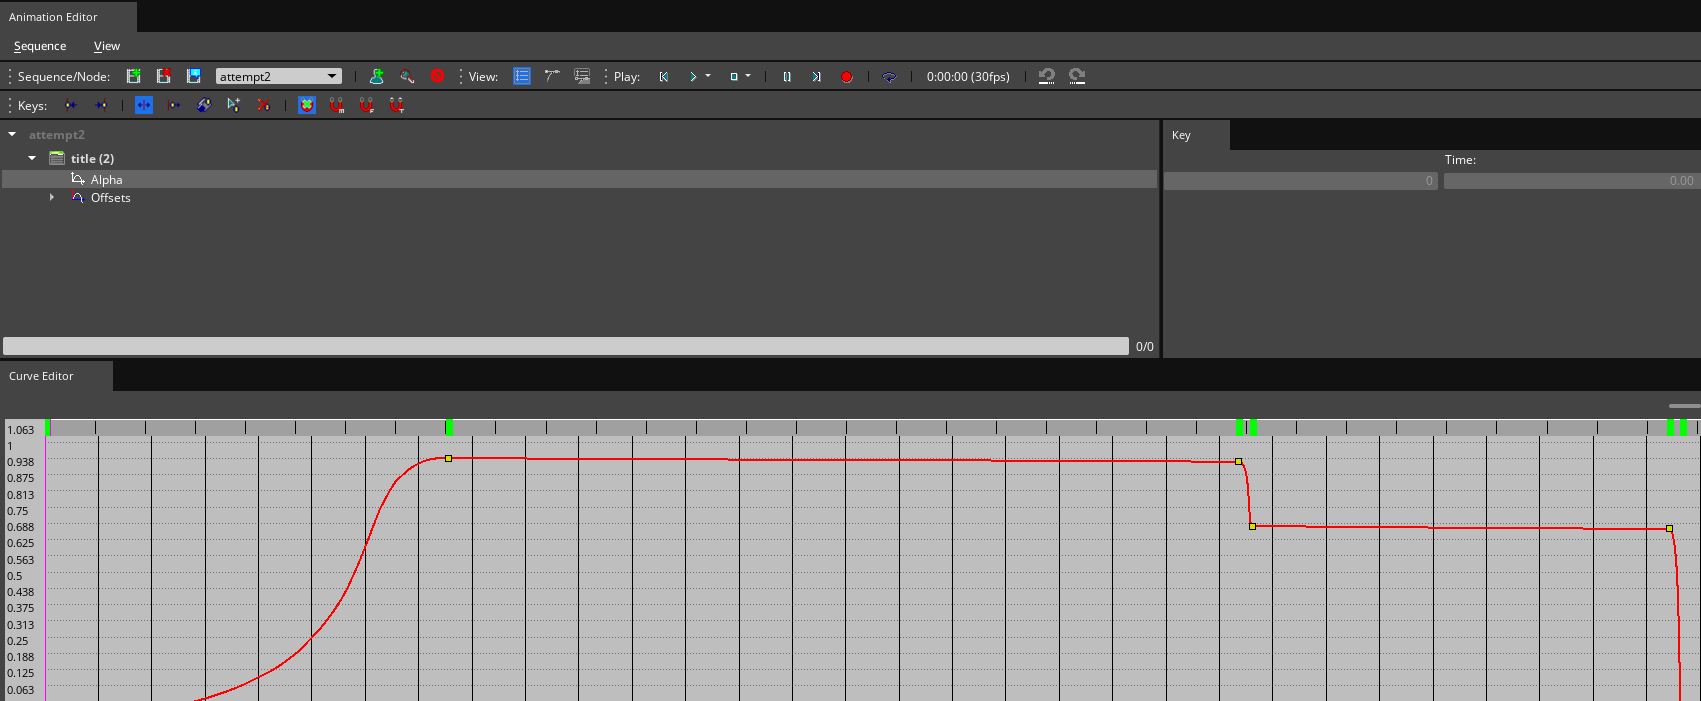Click the 0:00:00 (30fps) timecode

[x=968, y=76]
